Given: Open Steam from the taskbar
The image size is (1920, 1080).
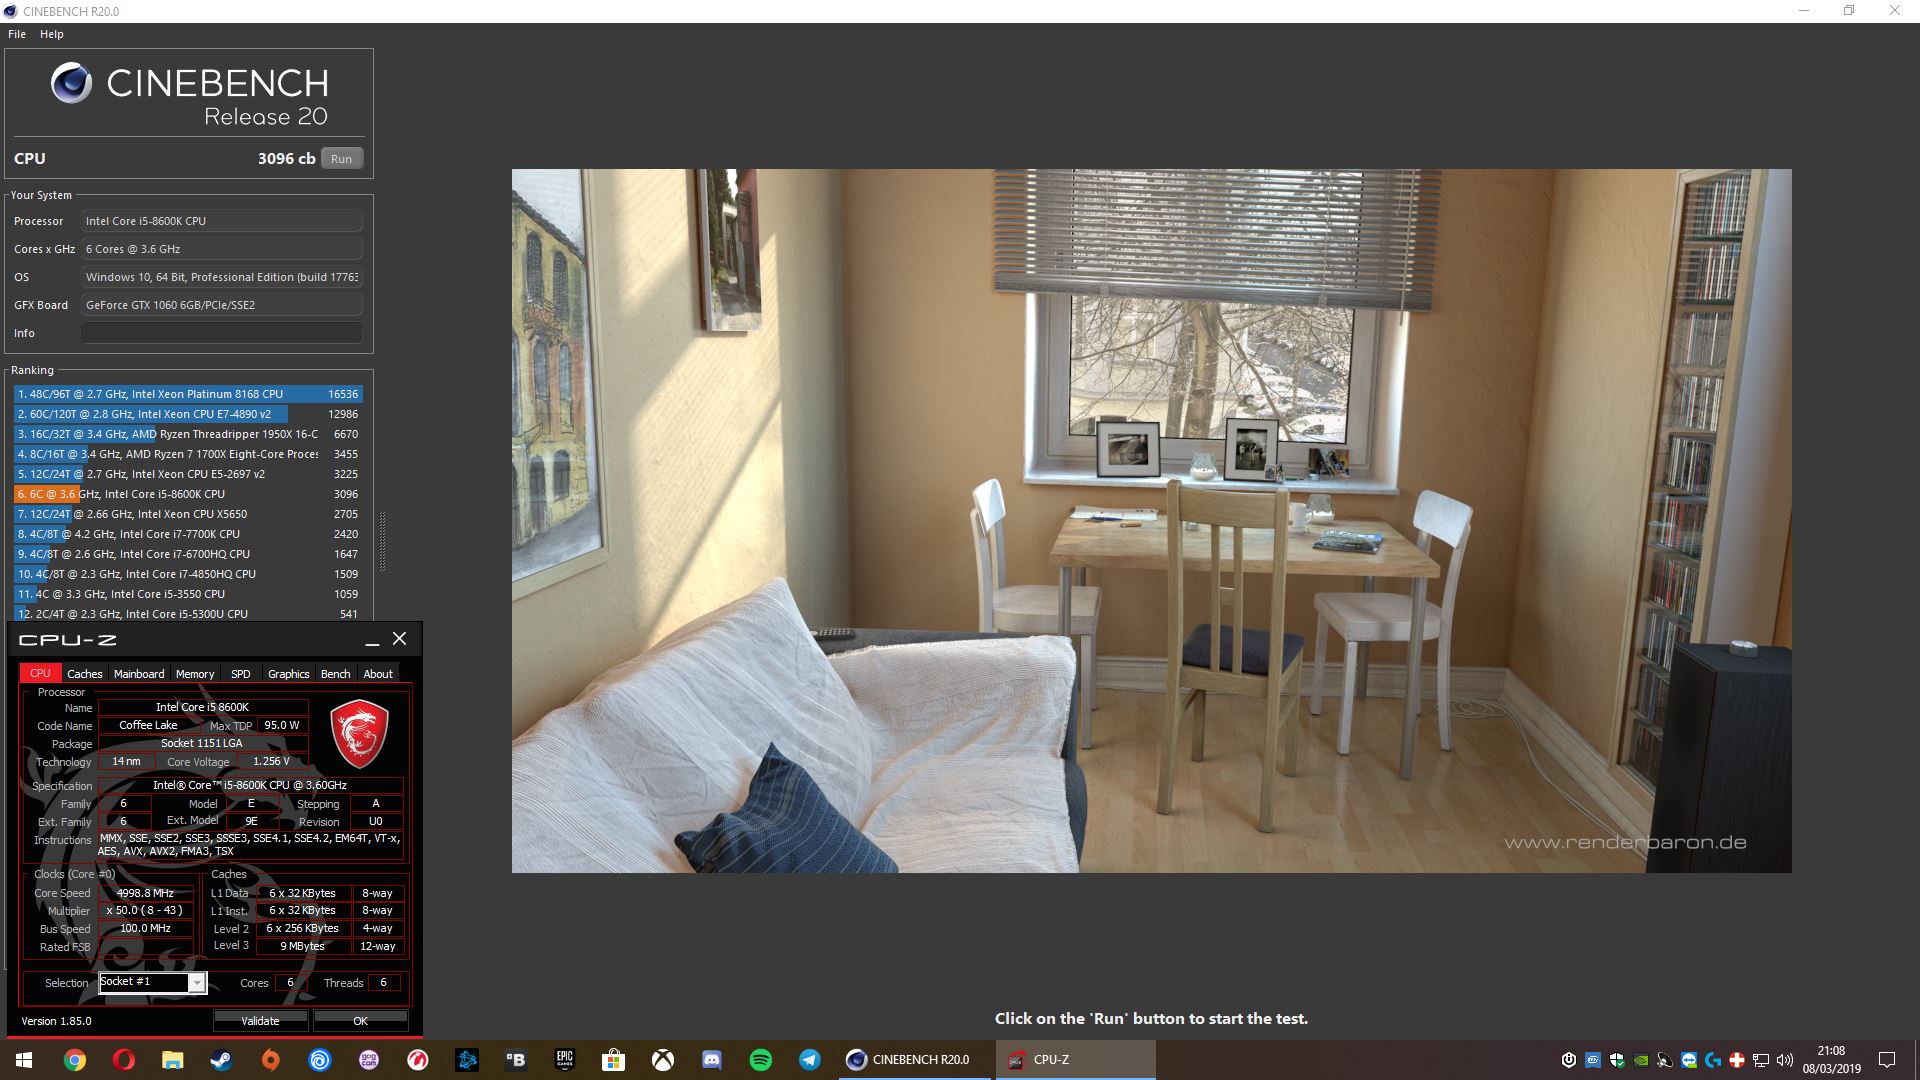Looking at the screenshot, I should coord(222,1060).
